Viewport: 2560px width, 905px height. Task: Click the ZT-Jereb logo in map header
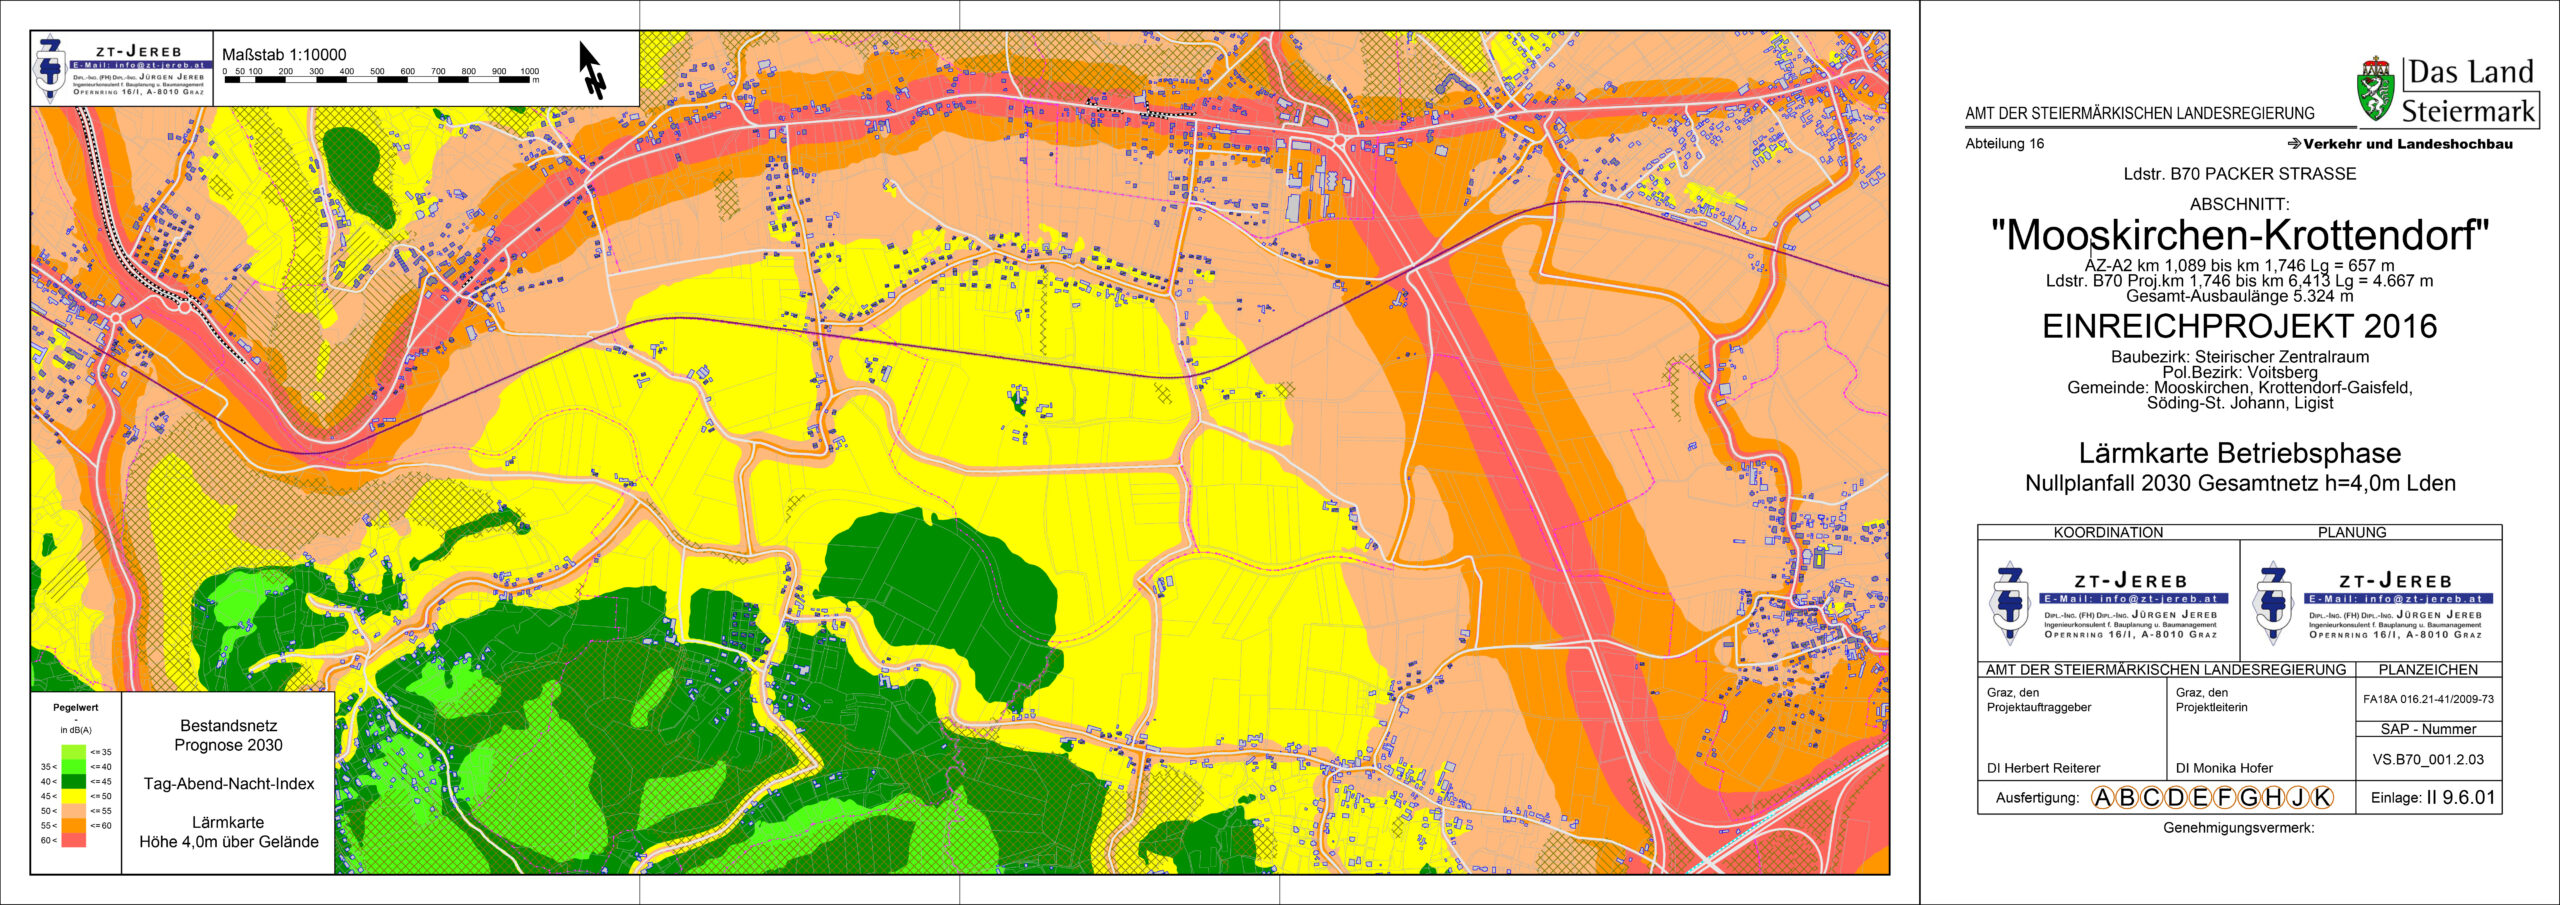coord(49,68)
